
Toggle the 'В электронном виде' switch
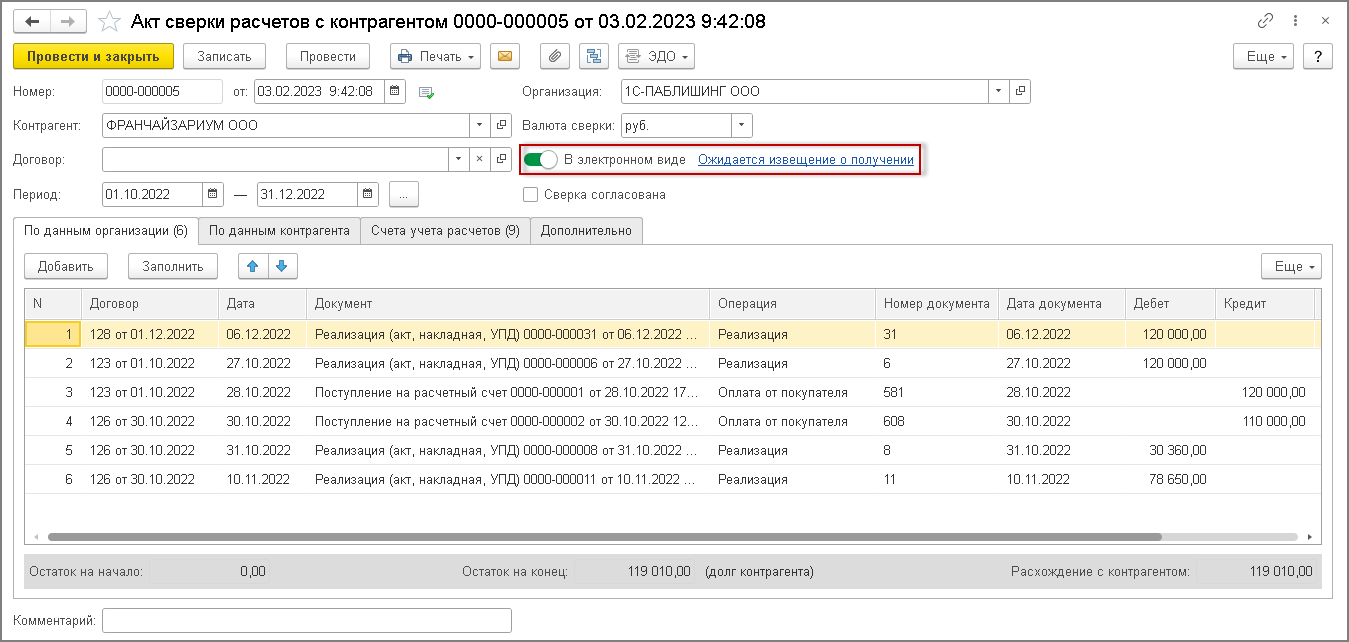pos(540,160)
